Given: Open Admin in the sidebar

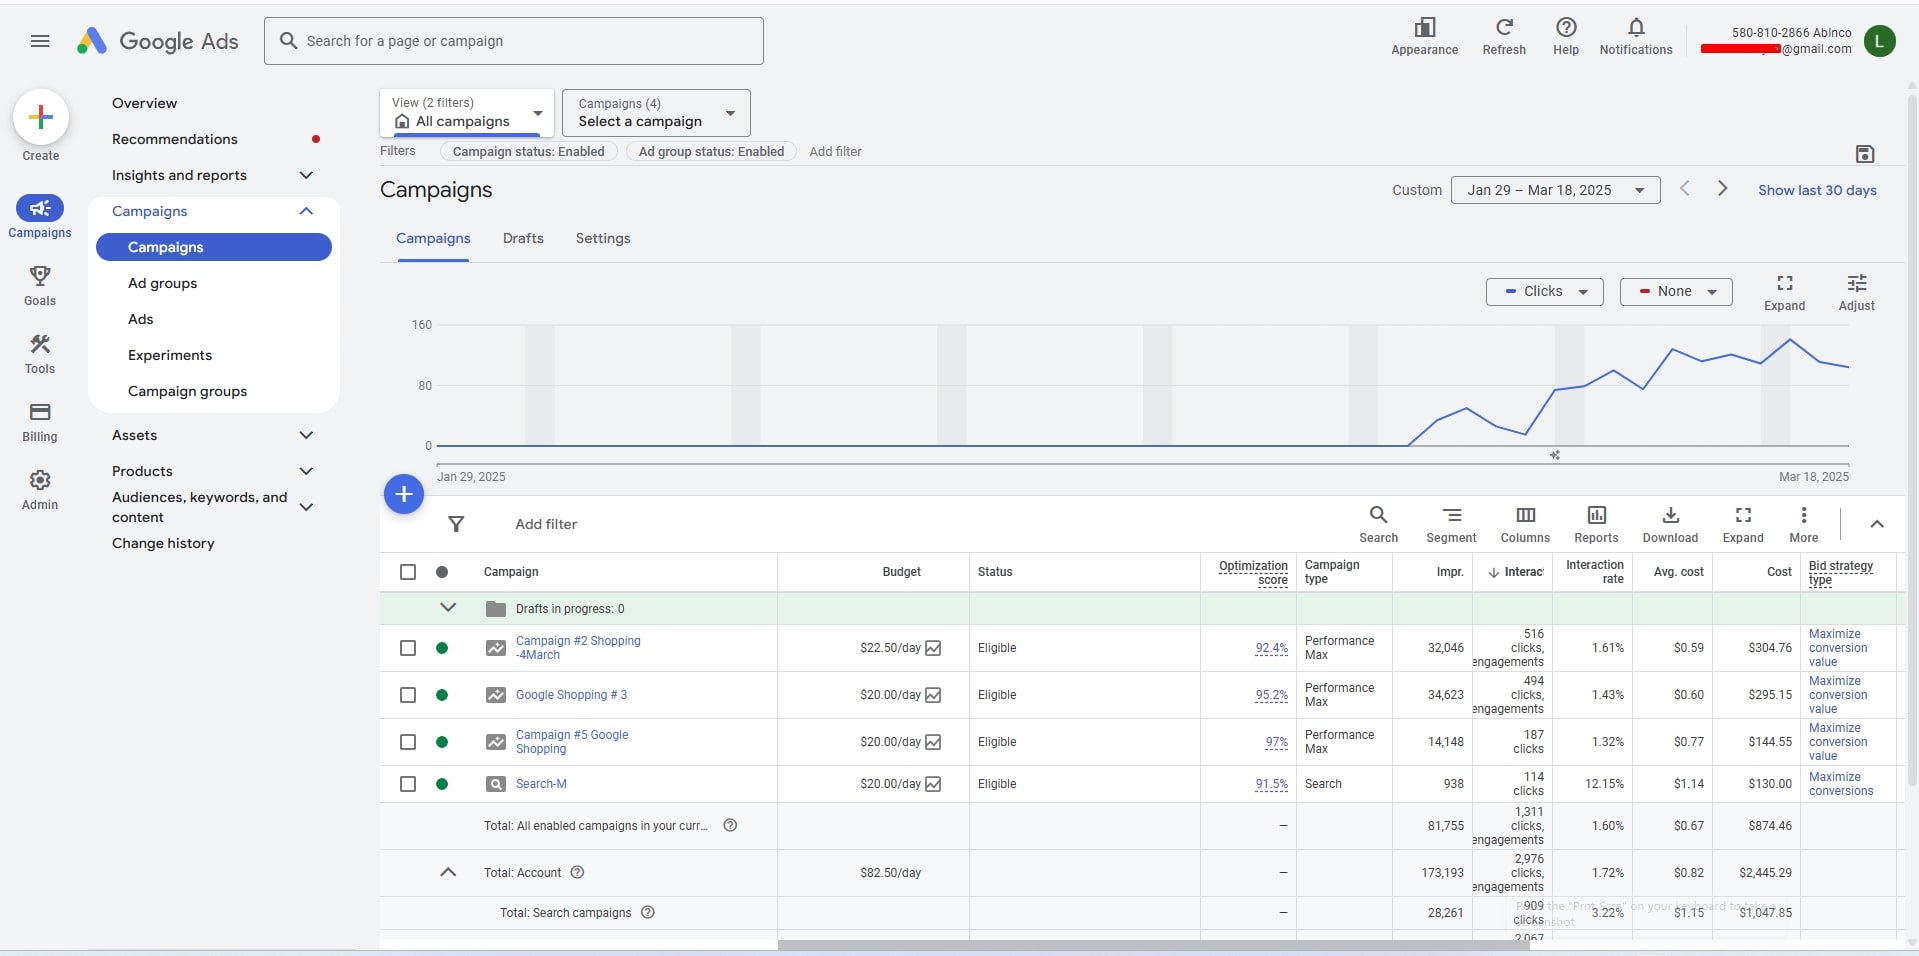Looking at the screenshot, I should coord(40,490).
